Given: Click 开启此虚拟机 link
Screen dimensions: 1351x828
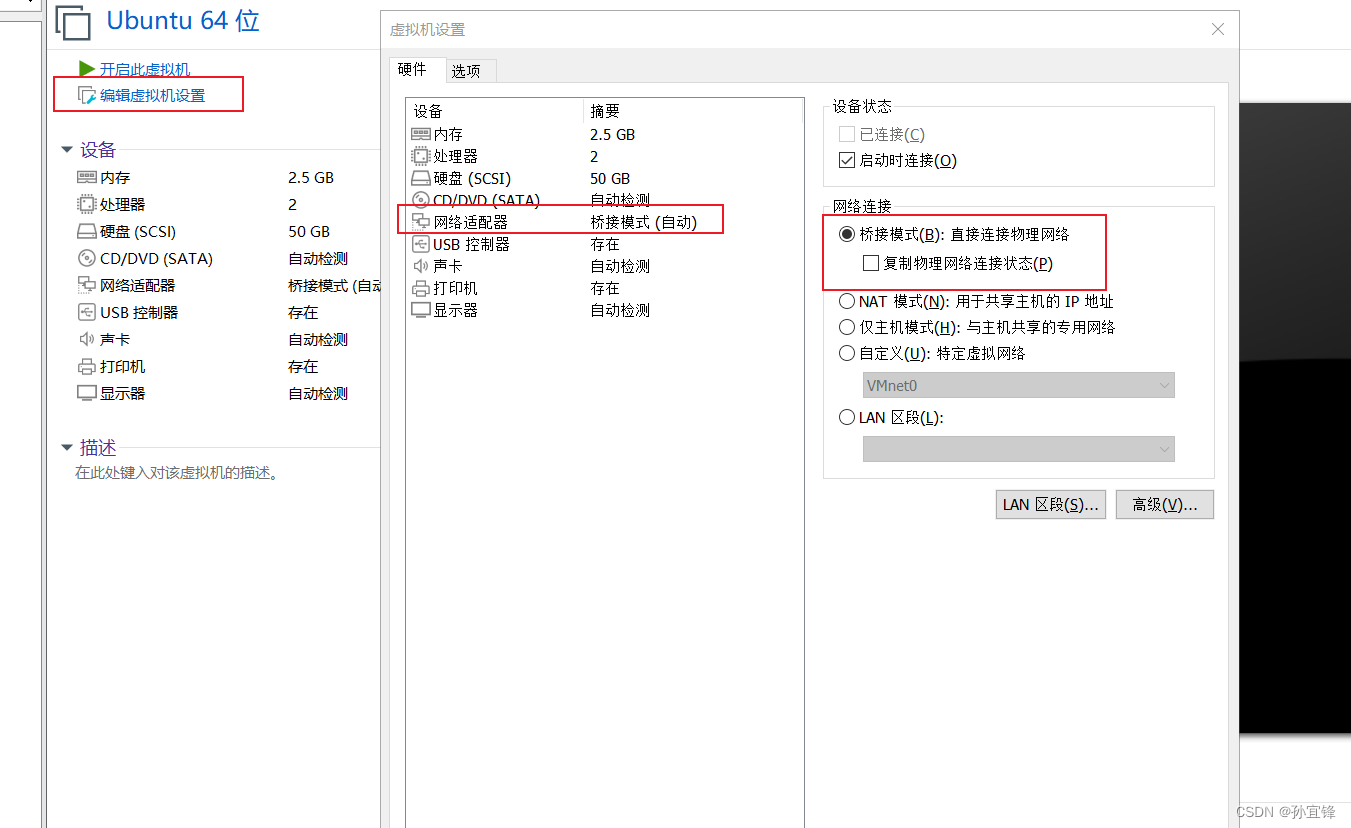Looking at the screenshot, I should (x=145, y=69).
